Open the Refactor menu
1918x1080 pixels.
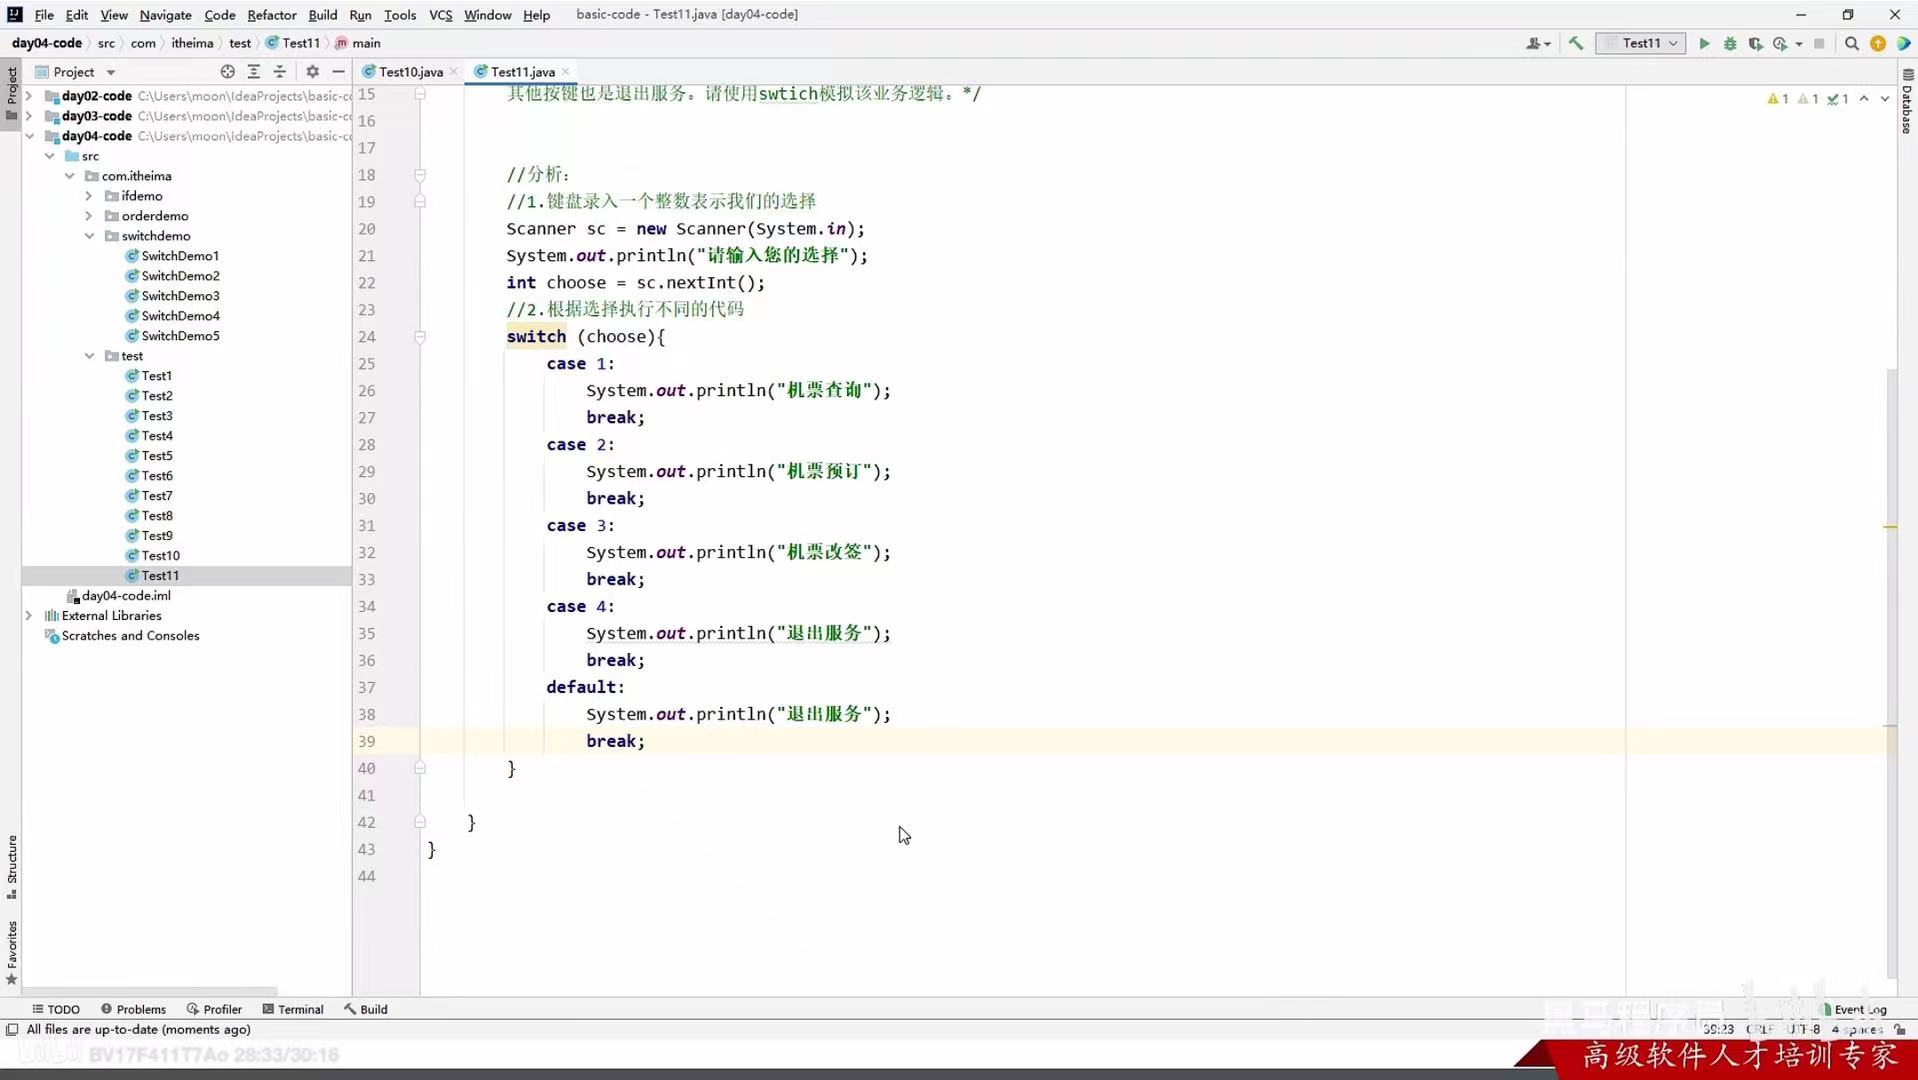(271, 15)
